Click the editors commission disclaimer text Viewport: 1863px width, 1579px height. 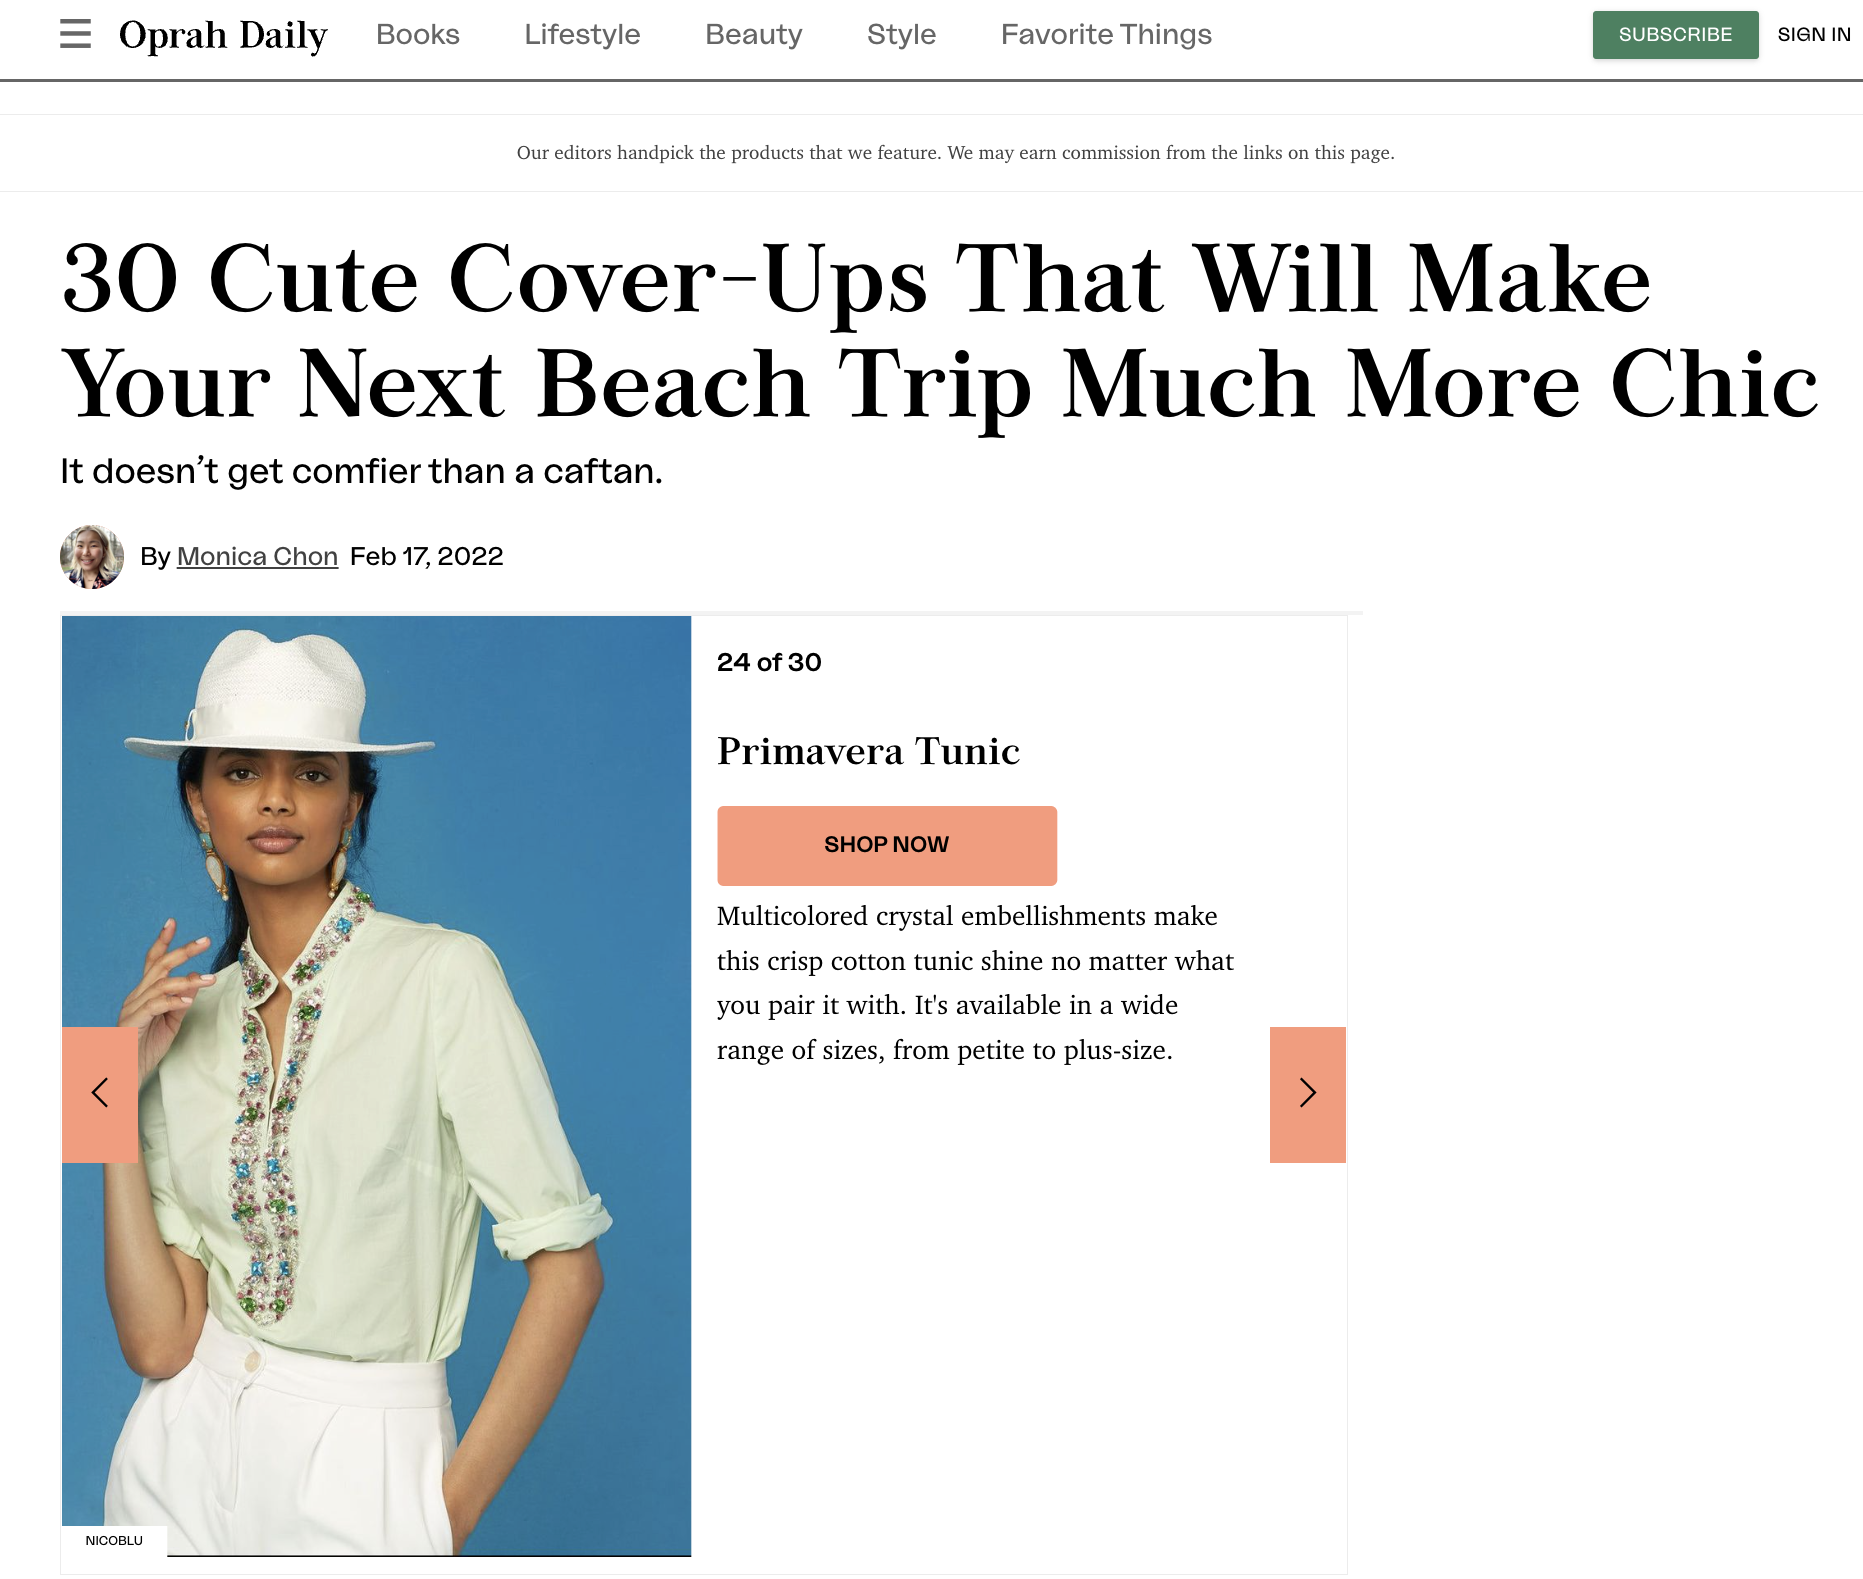coord(955,153)
